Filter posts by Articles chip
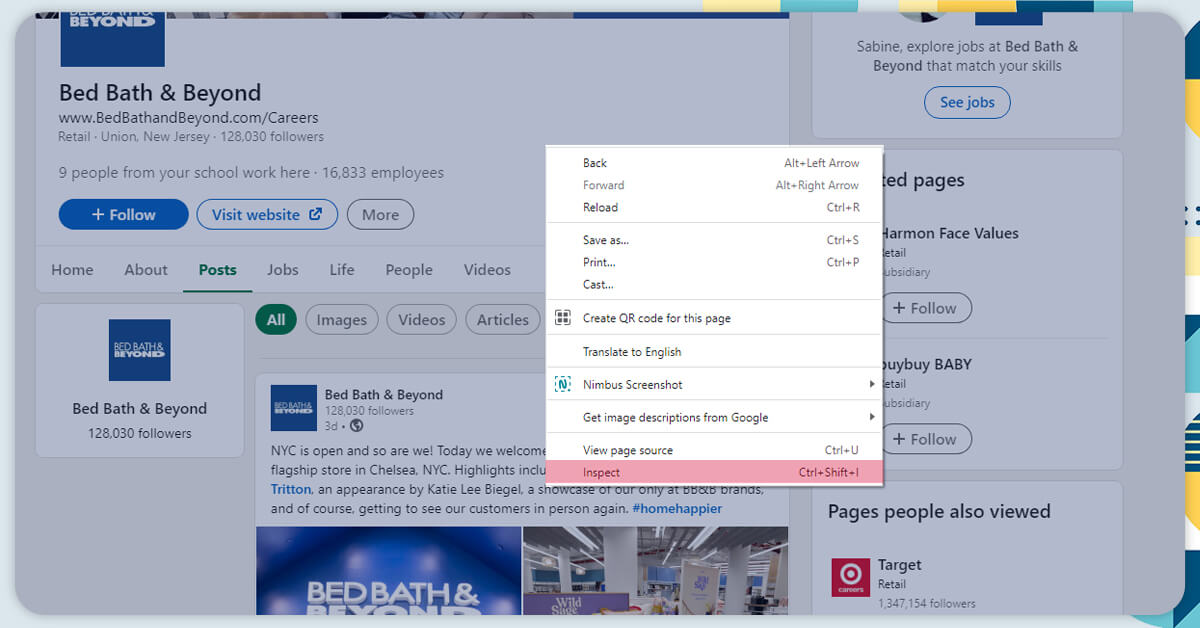This screenshot has height=628, width=1200. (x=502, y=320)
